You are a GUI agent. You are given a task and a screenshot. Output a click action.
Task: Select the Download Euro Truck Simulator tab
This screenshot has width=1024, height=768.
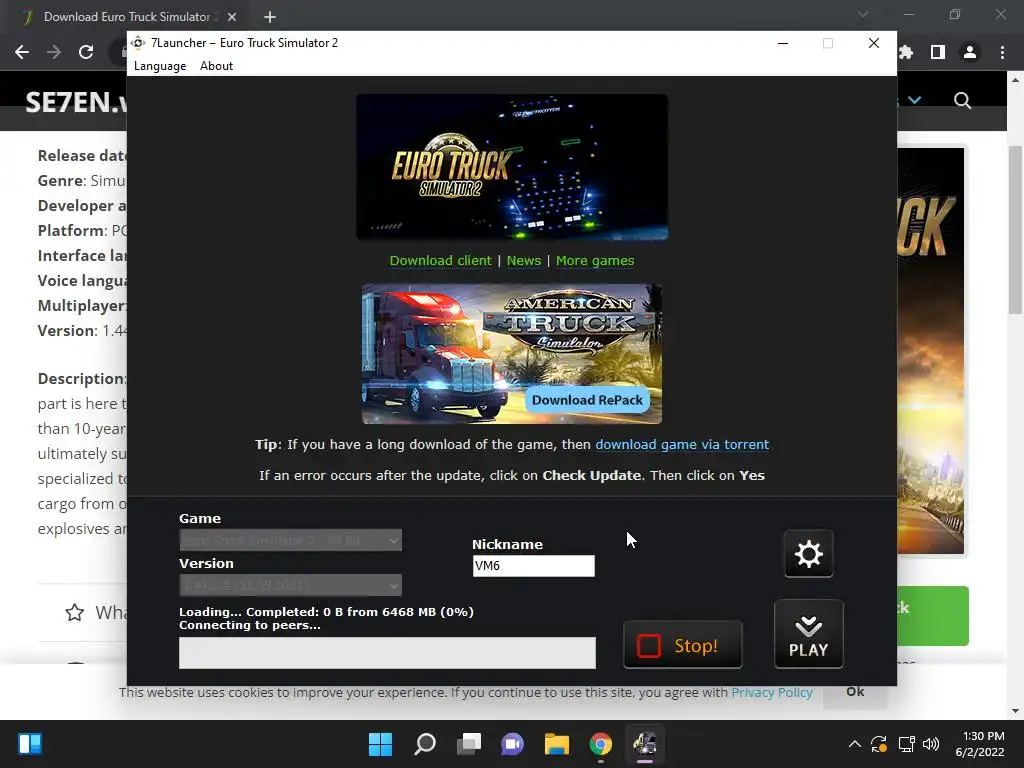coord(127,17)
